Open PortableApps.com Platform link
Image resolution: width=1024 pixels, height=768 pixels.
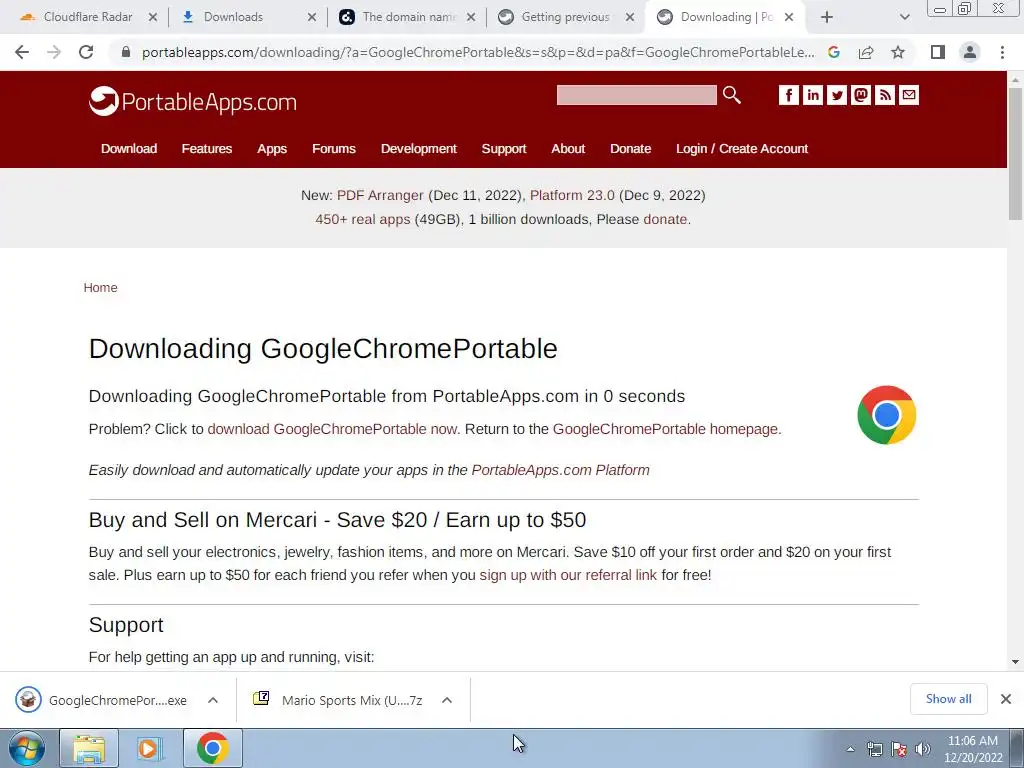coord(560,470)
